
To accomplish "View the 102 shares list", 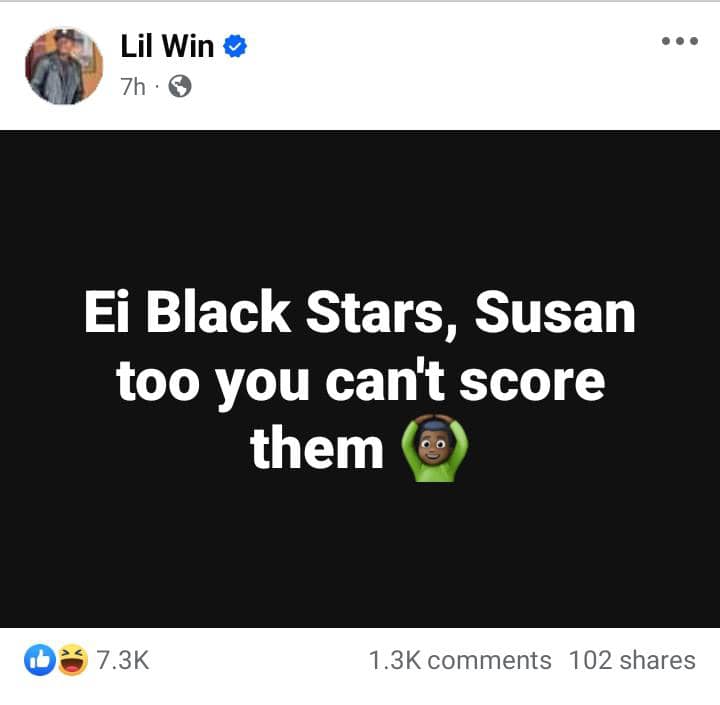I will click(632, 660).
